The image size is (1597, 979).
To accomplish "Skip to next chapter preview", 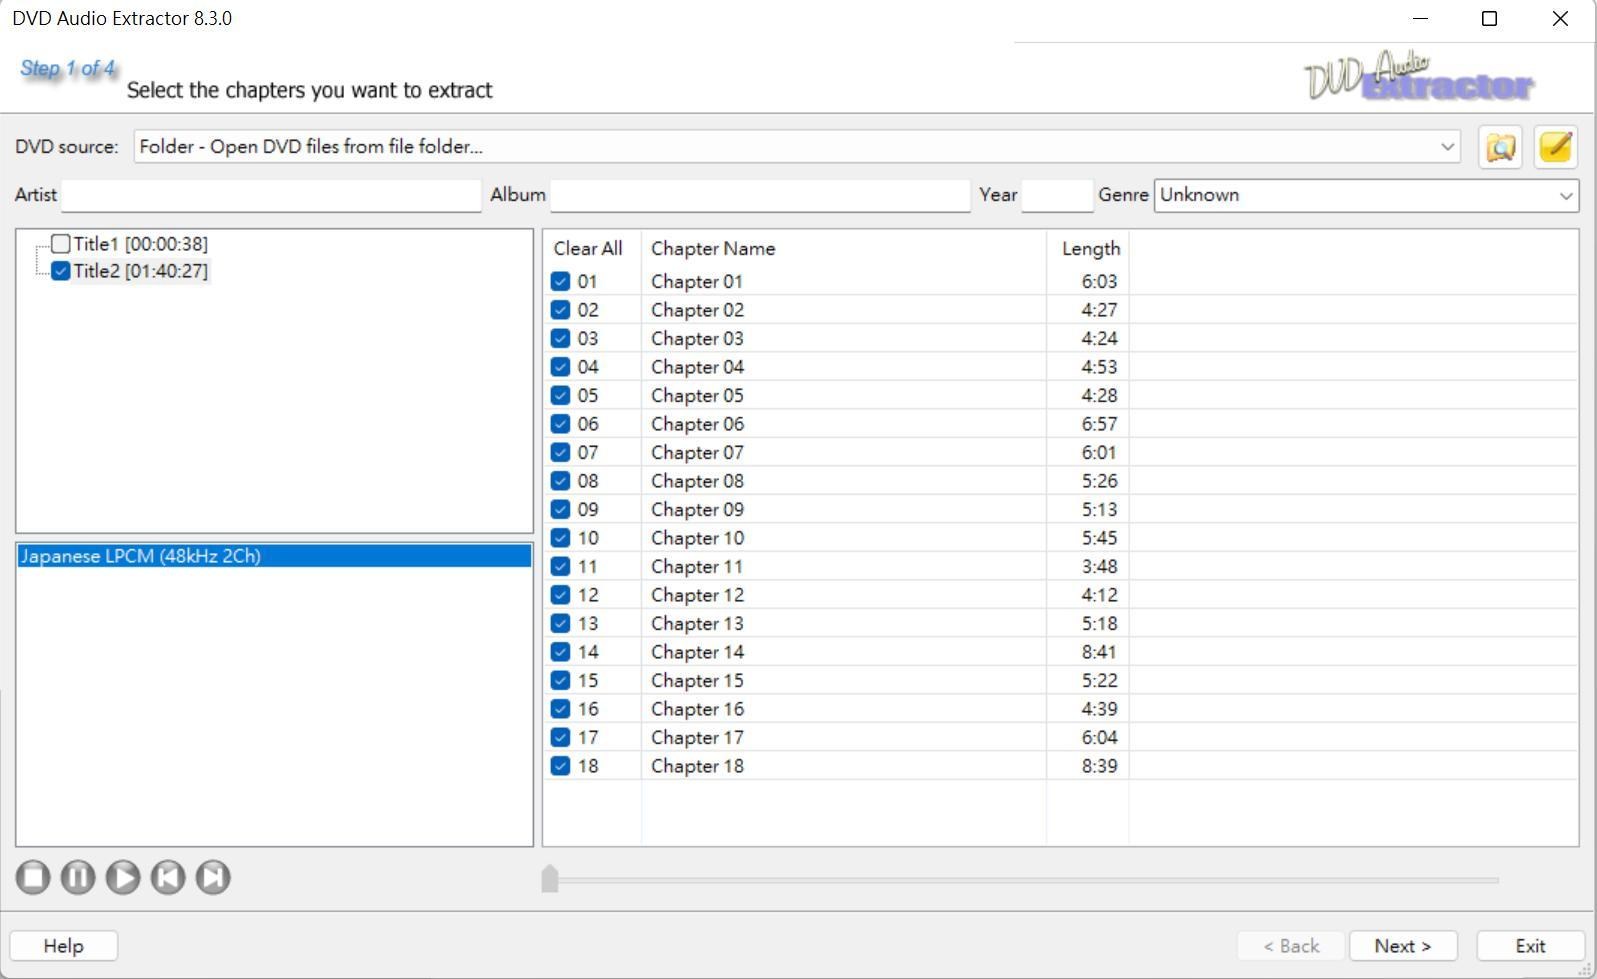I will 213,877.
